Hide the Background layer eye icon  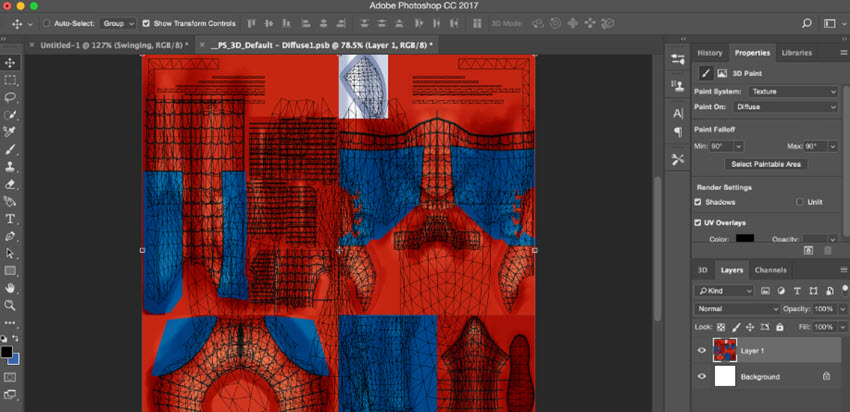point(702,376)
